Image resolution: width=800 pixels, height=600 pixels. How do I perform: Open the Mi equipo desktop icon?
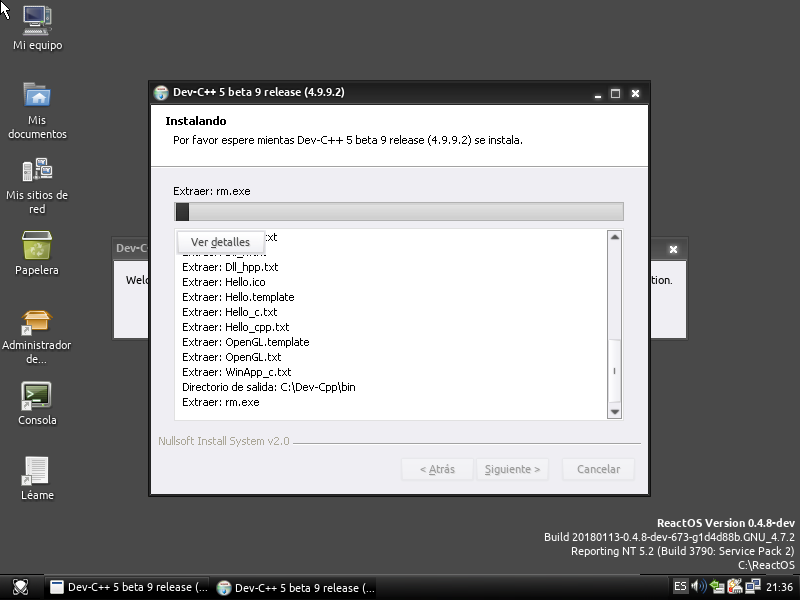tap(37, 20)
